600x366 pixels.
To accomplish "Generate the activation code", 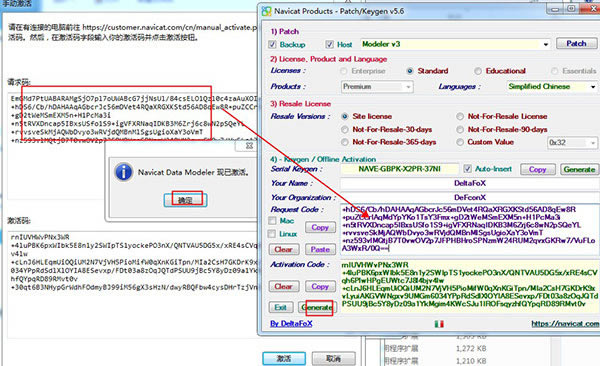I will pos(316,307).
